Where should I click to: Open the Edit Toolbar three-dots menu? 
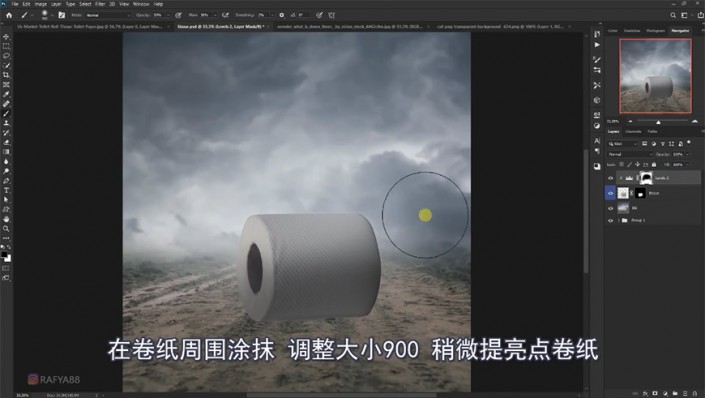click(x=6, y=238)
